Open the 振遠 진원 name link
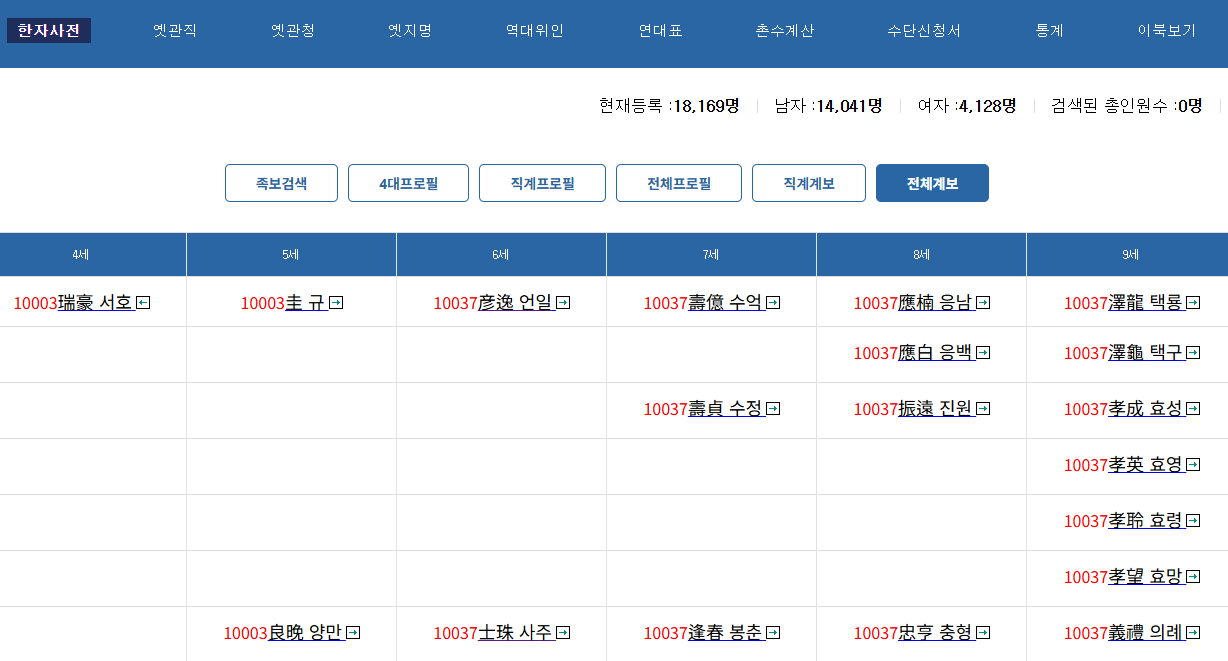Viewport: 1228px width, 661px height. pyautogui.click(x=936, y=409)
